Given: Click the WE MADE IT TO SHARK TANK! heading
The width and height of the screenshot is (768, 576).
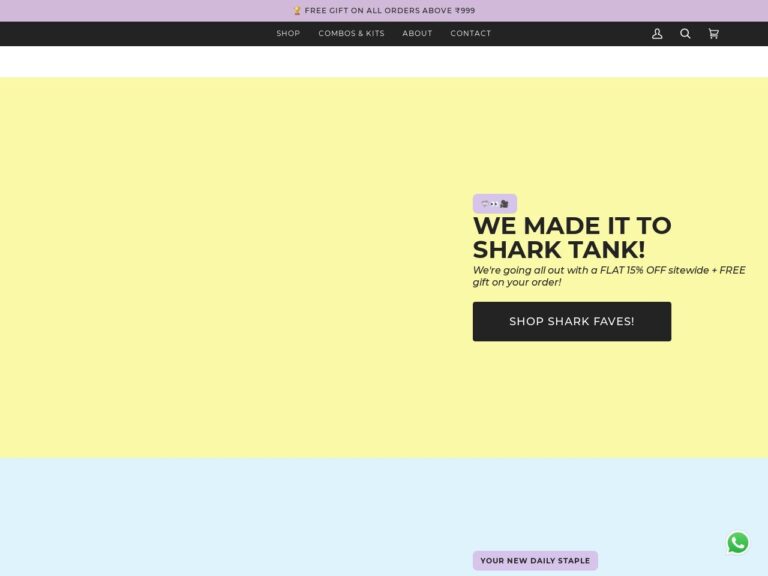Looking at the screenshot, I should [572, 238].
